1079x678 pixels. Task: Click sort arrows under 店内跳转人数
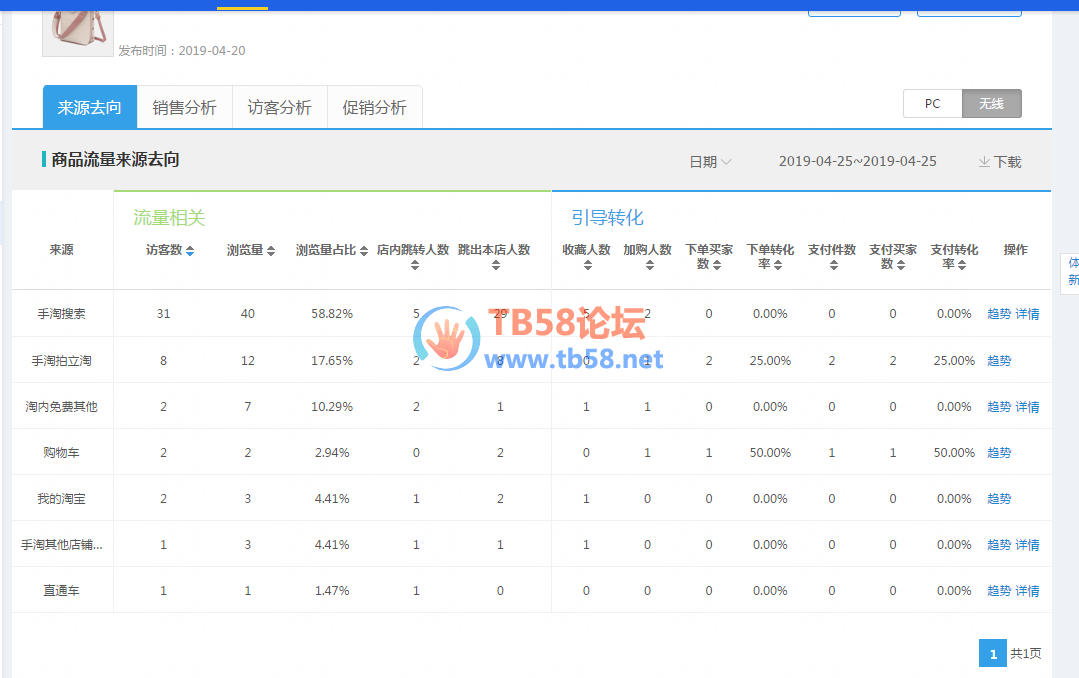(x=414, y=265)
